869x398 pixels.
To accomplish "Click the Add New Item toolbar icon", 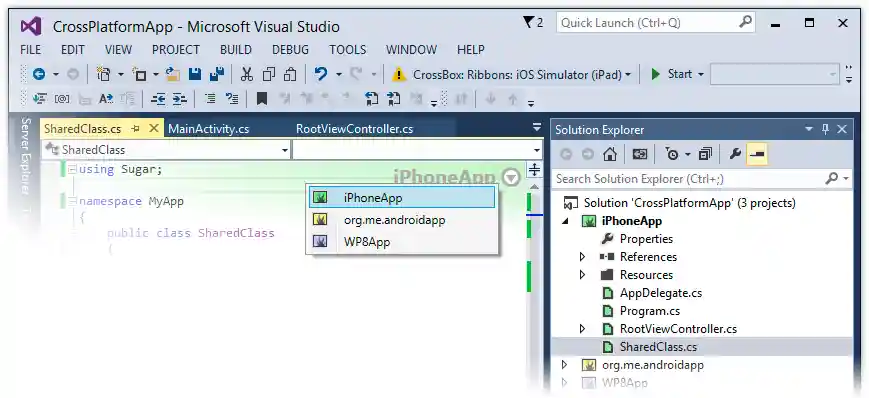I will pyautogui.click(x=139, y=74).
